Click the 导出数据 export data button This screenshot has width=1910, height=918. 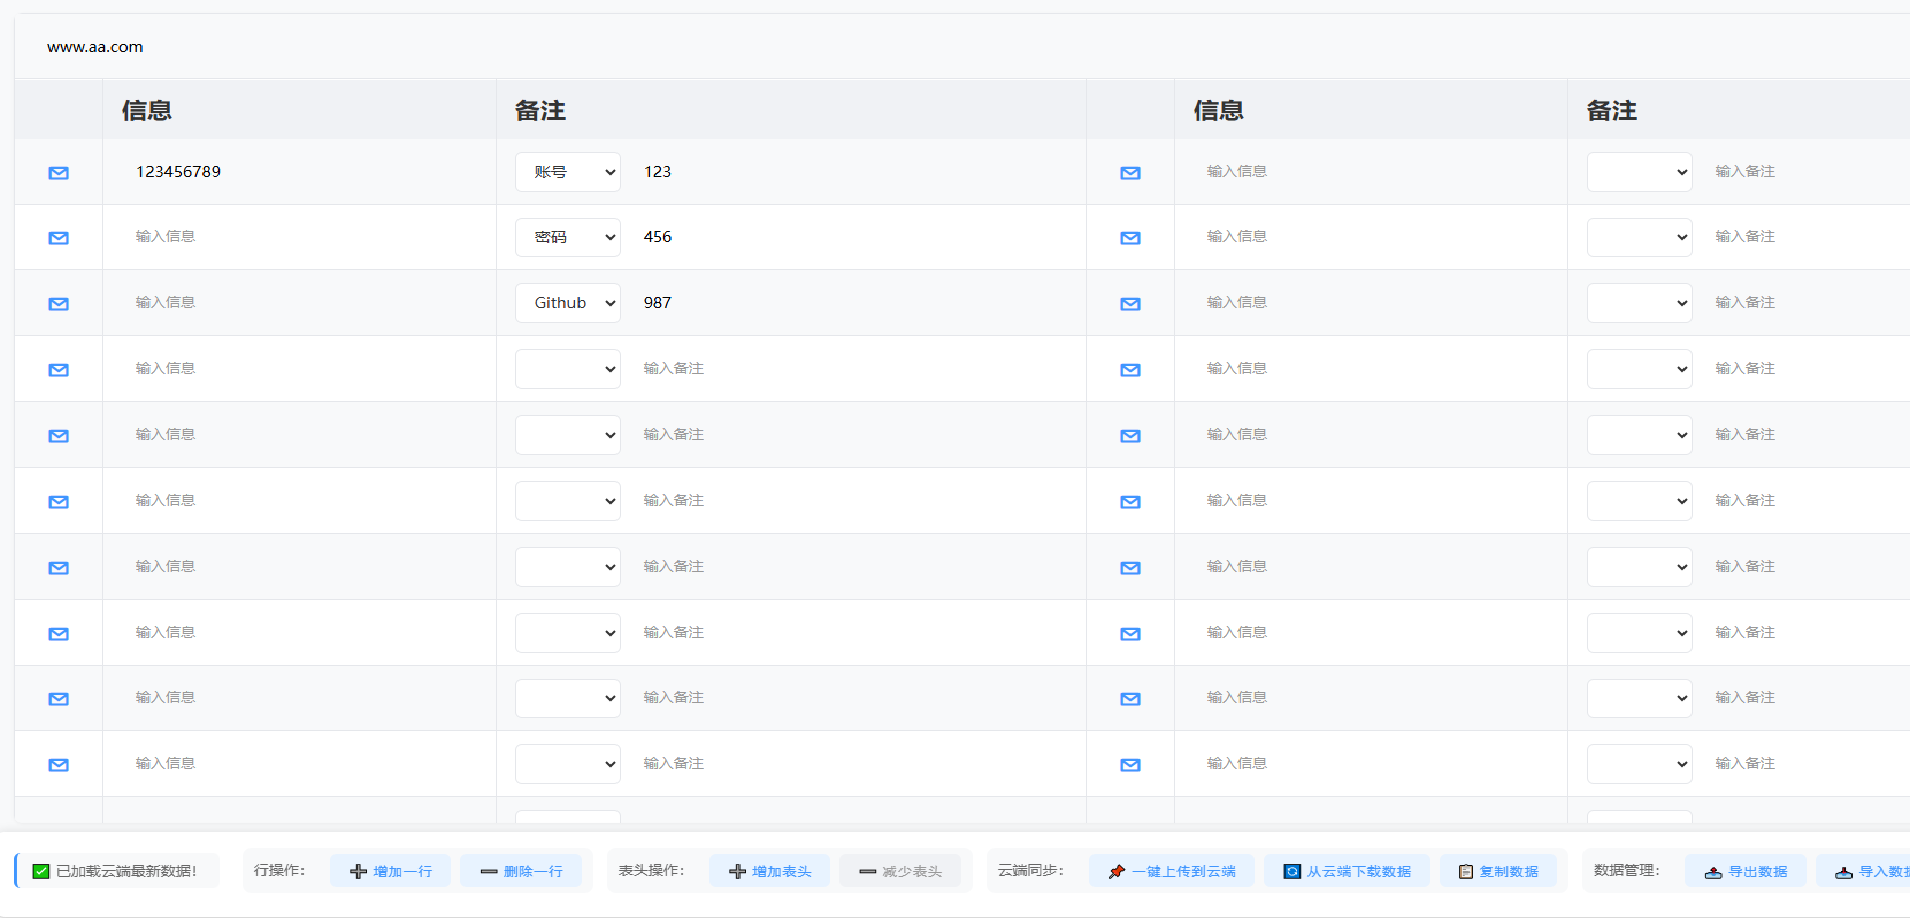pyautogui.click(x=1746, y=871)
